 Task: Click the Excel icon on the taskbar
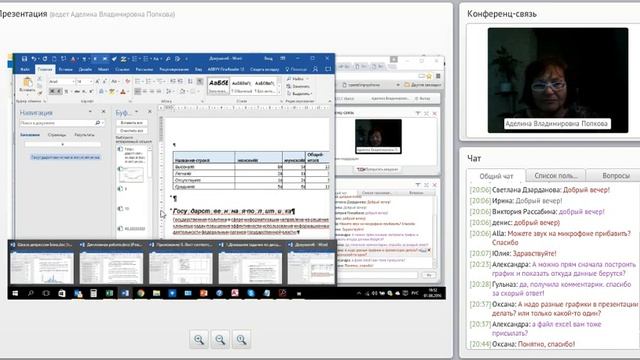109,293
